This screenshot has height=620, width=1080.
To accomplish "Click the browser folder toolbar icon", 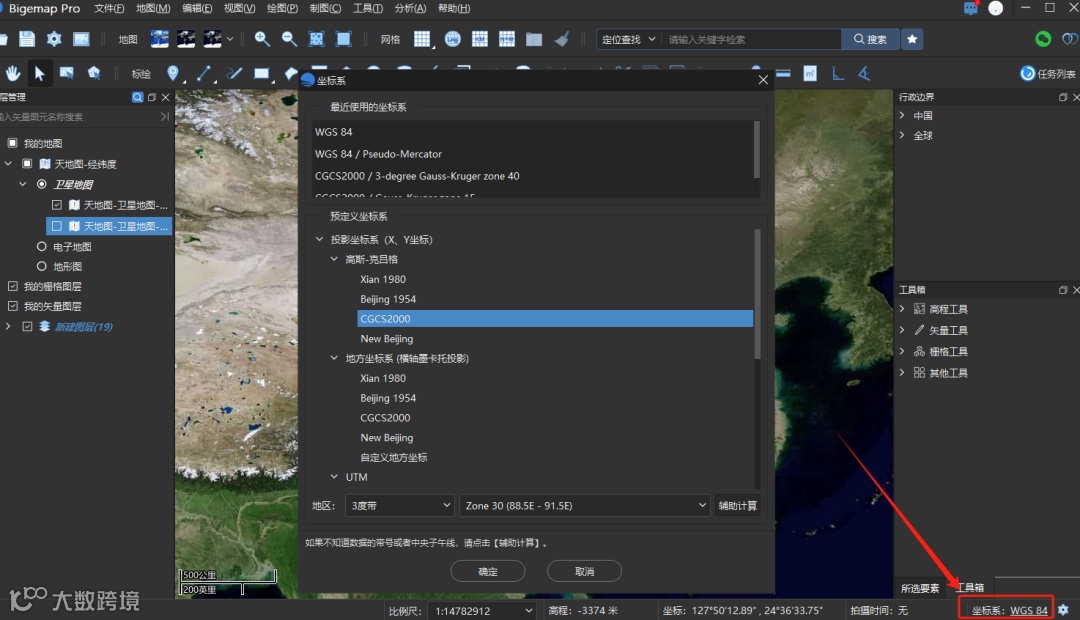I will [x=534, y=39].
